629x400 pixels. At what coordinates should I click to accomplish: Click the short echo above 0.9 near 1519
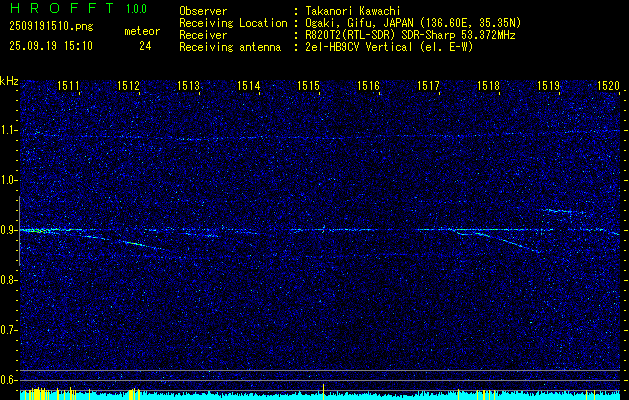[562, 211]
